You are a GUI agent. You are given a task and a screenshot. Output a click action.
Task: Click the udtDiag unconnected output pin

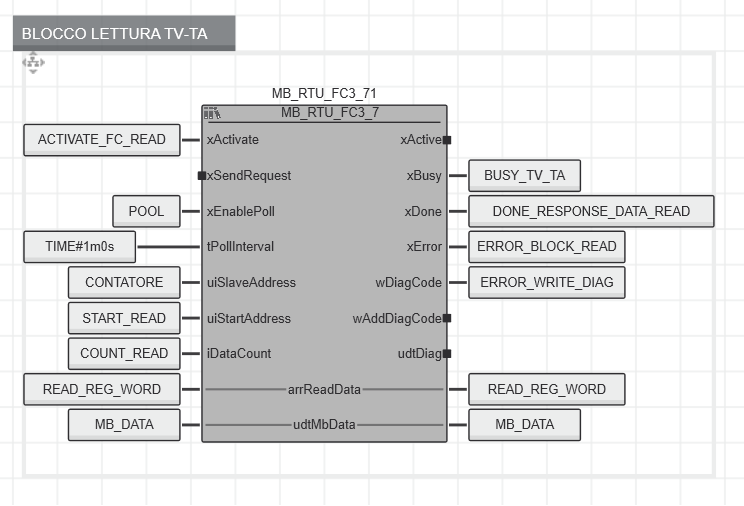(447, 354)
